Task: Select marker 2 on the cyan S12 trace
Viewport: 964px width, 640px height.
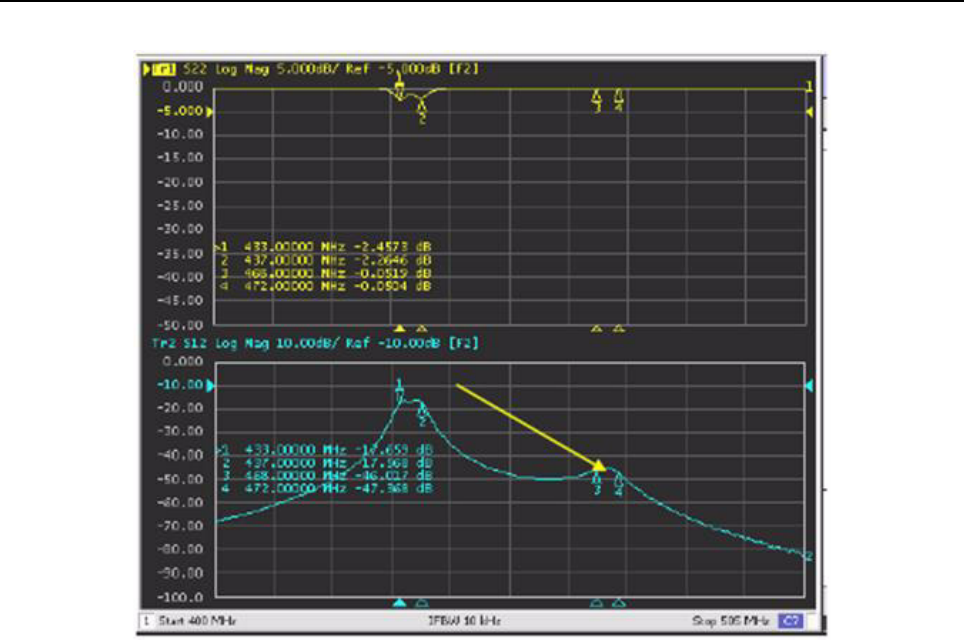Action: (x=422, y=411)
